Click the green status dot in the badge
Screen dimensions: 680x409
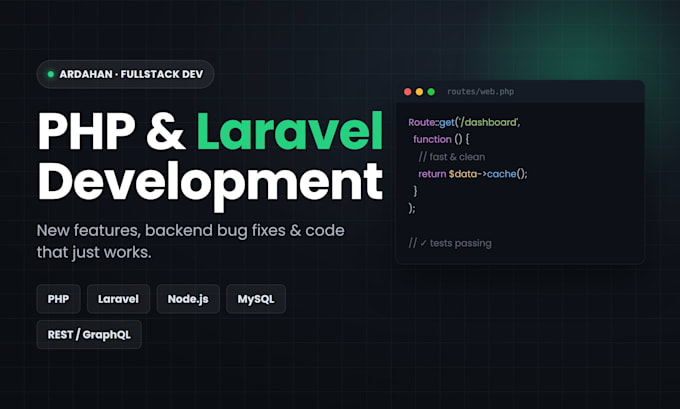tap(51, 74)
